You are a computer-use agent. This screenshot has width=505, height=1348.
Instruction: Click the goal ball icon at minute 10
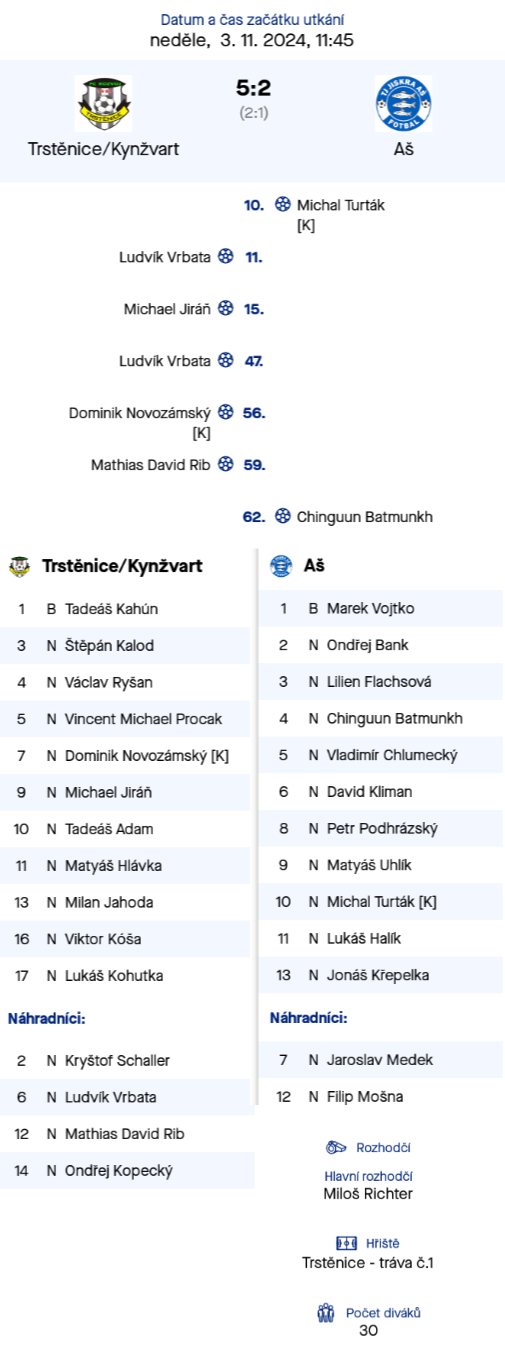pos(282,205)
